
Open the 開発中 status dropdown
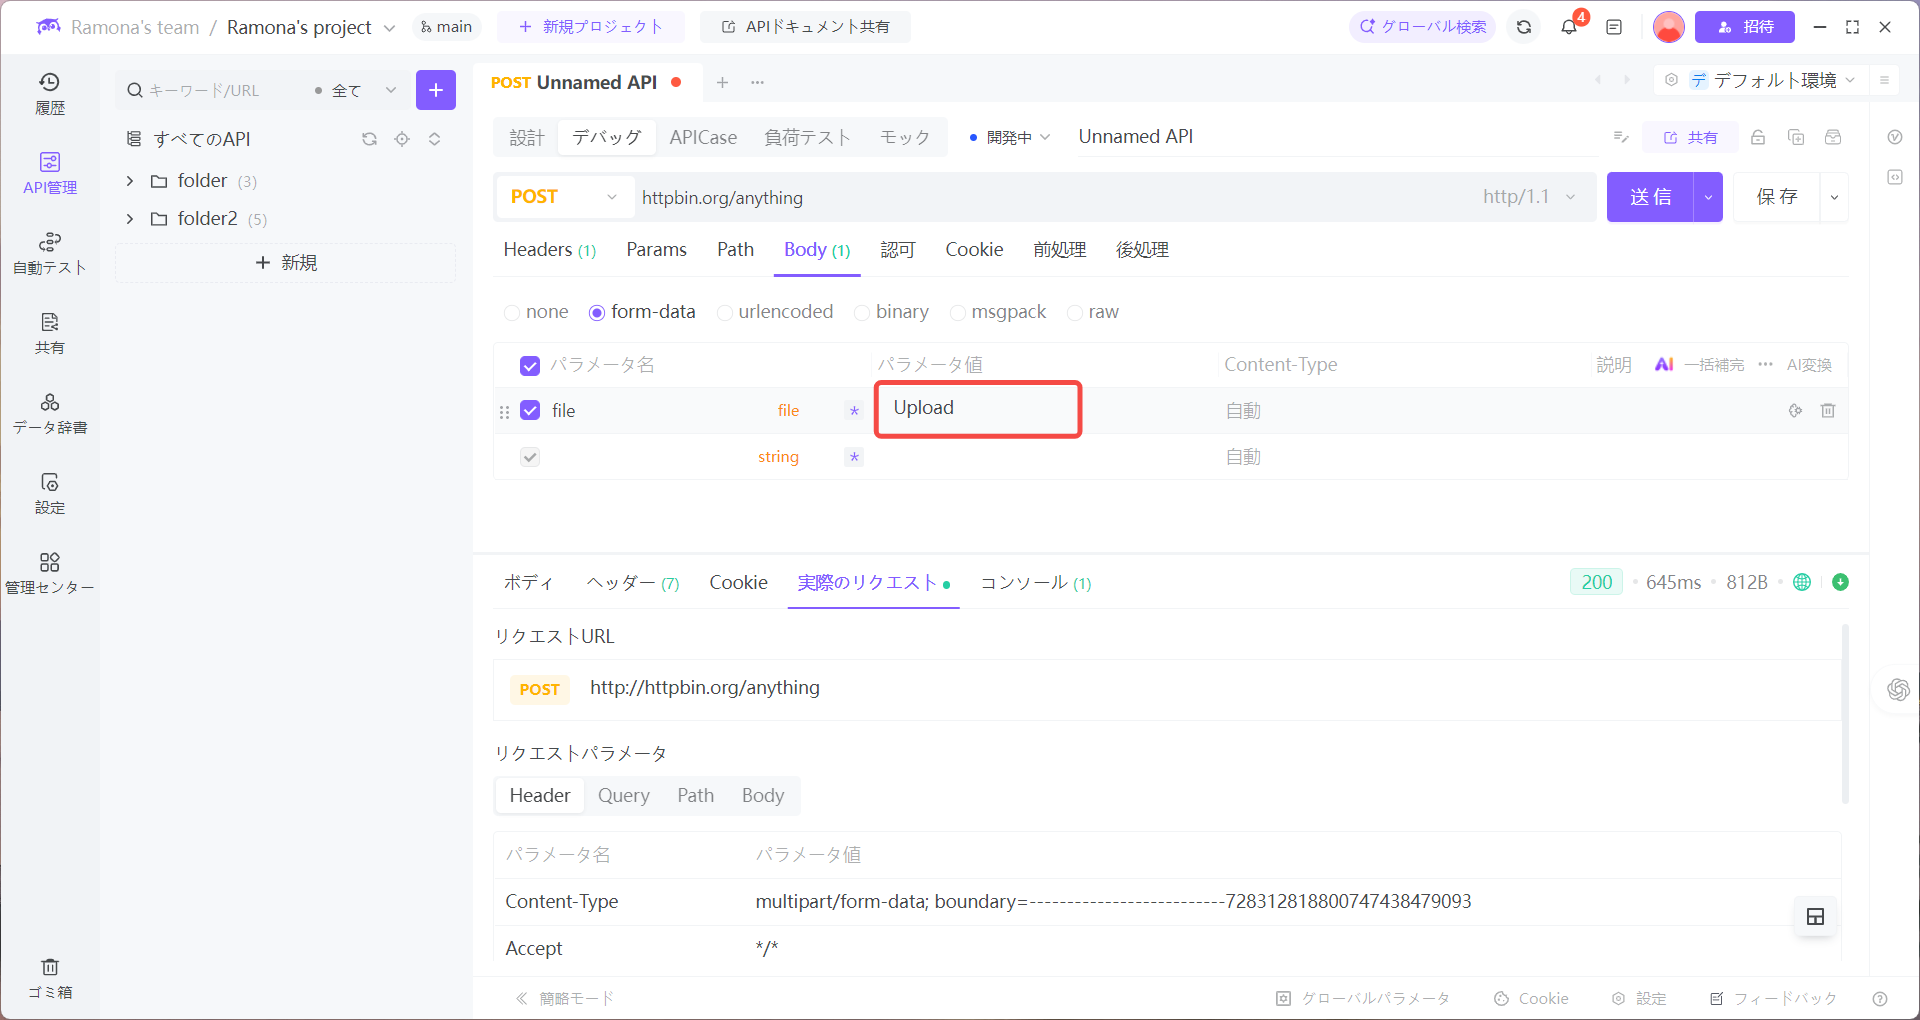[x=1010, y=137]
